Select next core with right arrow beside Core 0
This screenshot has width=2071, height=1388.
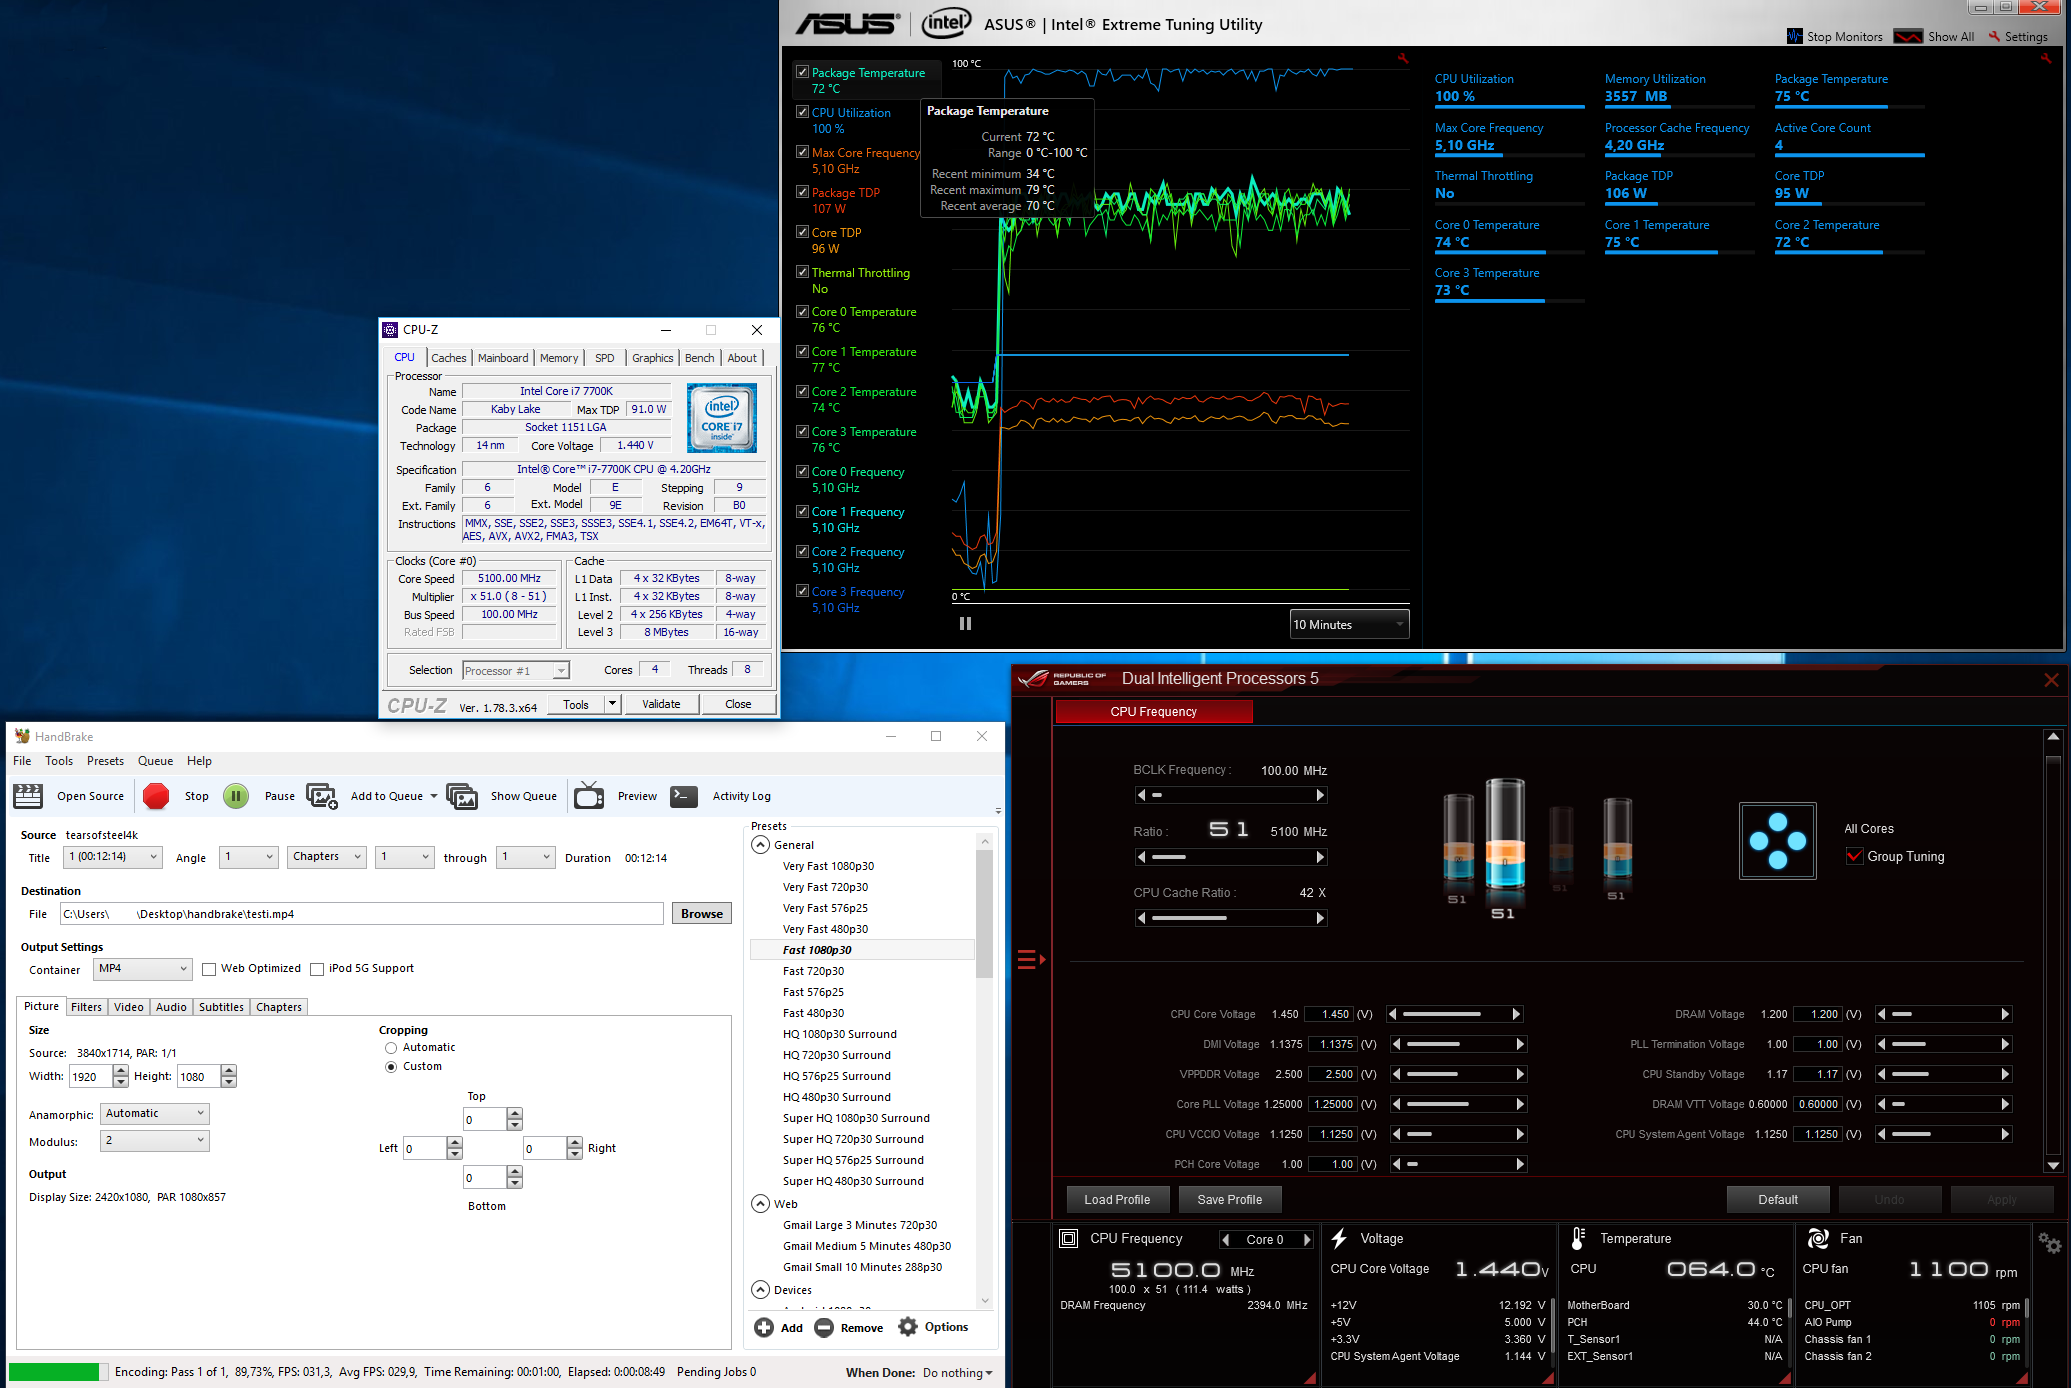[1306, 1239]
